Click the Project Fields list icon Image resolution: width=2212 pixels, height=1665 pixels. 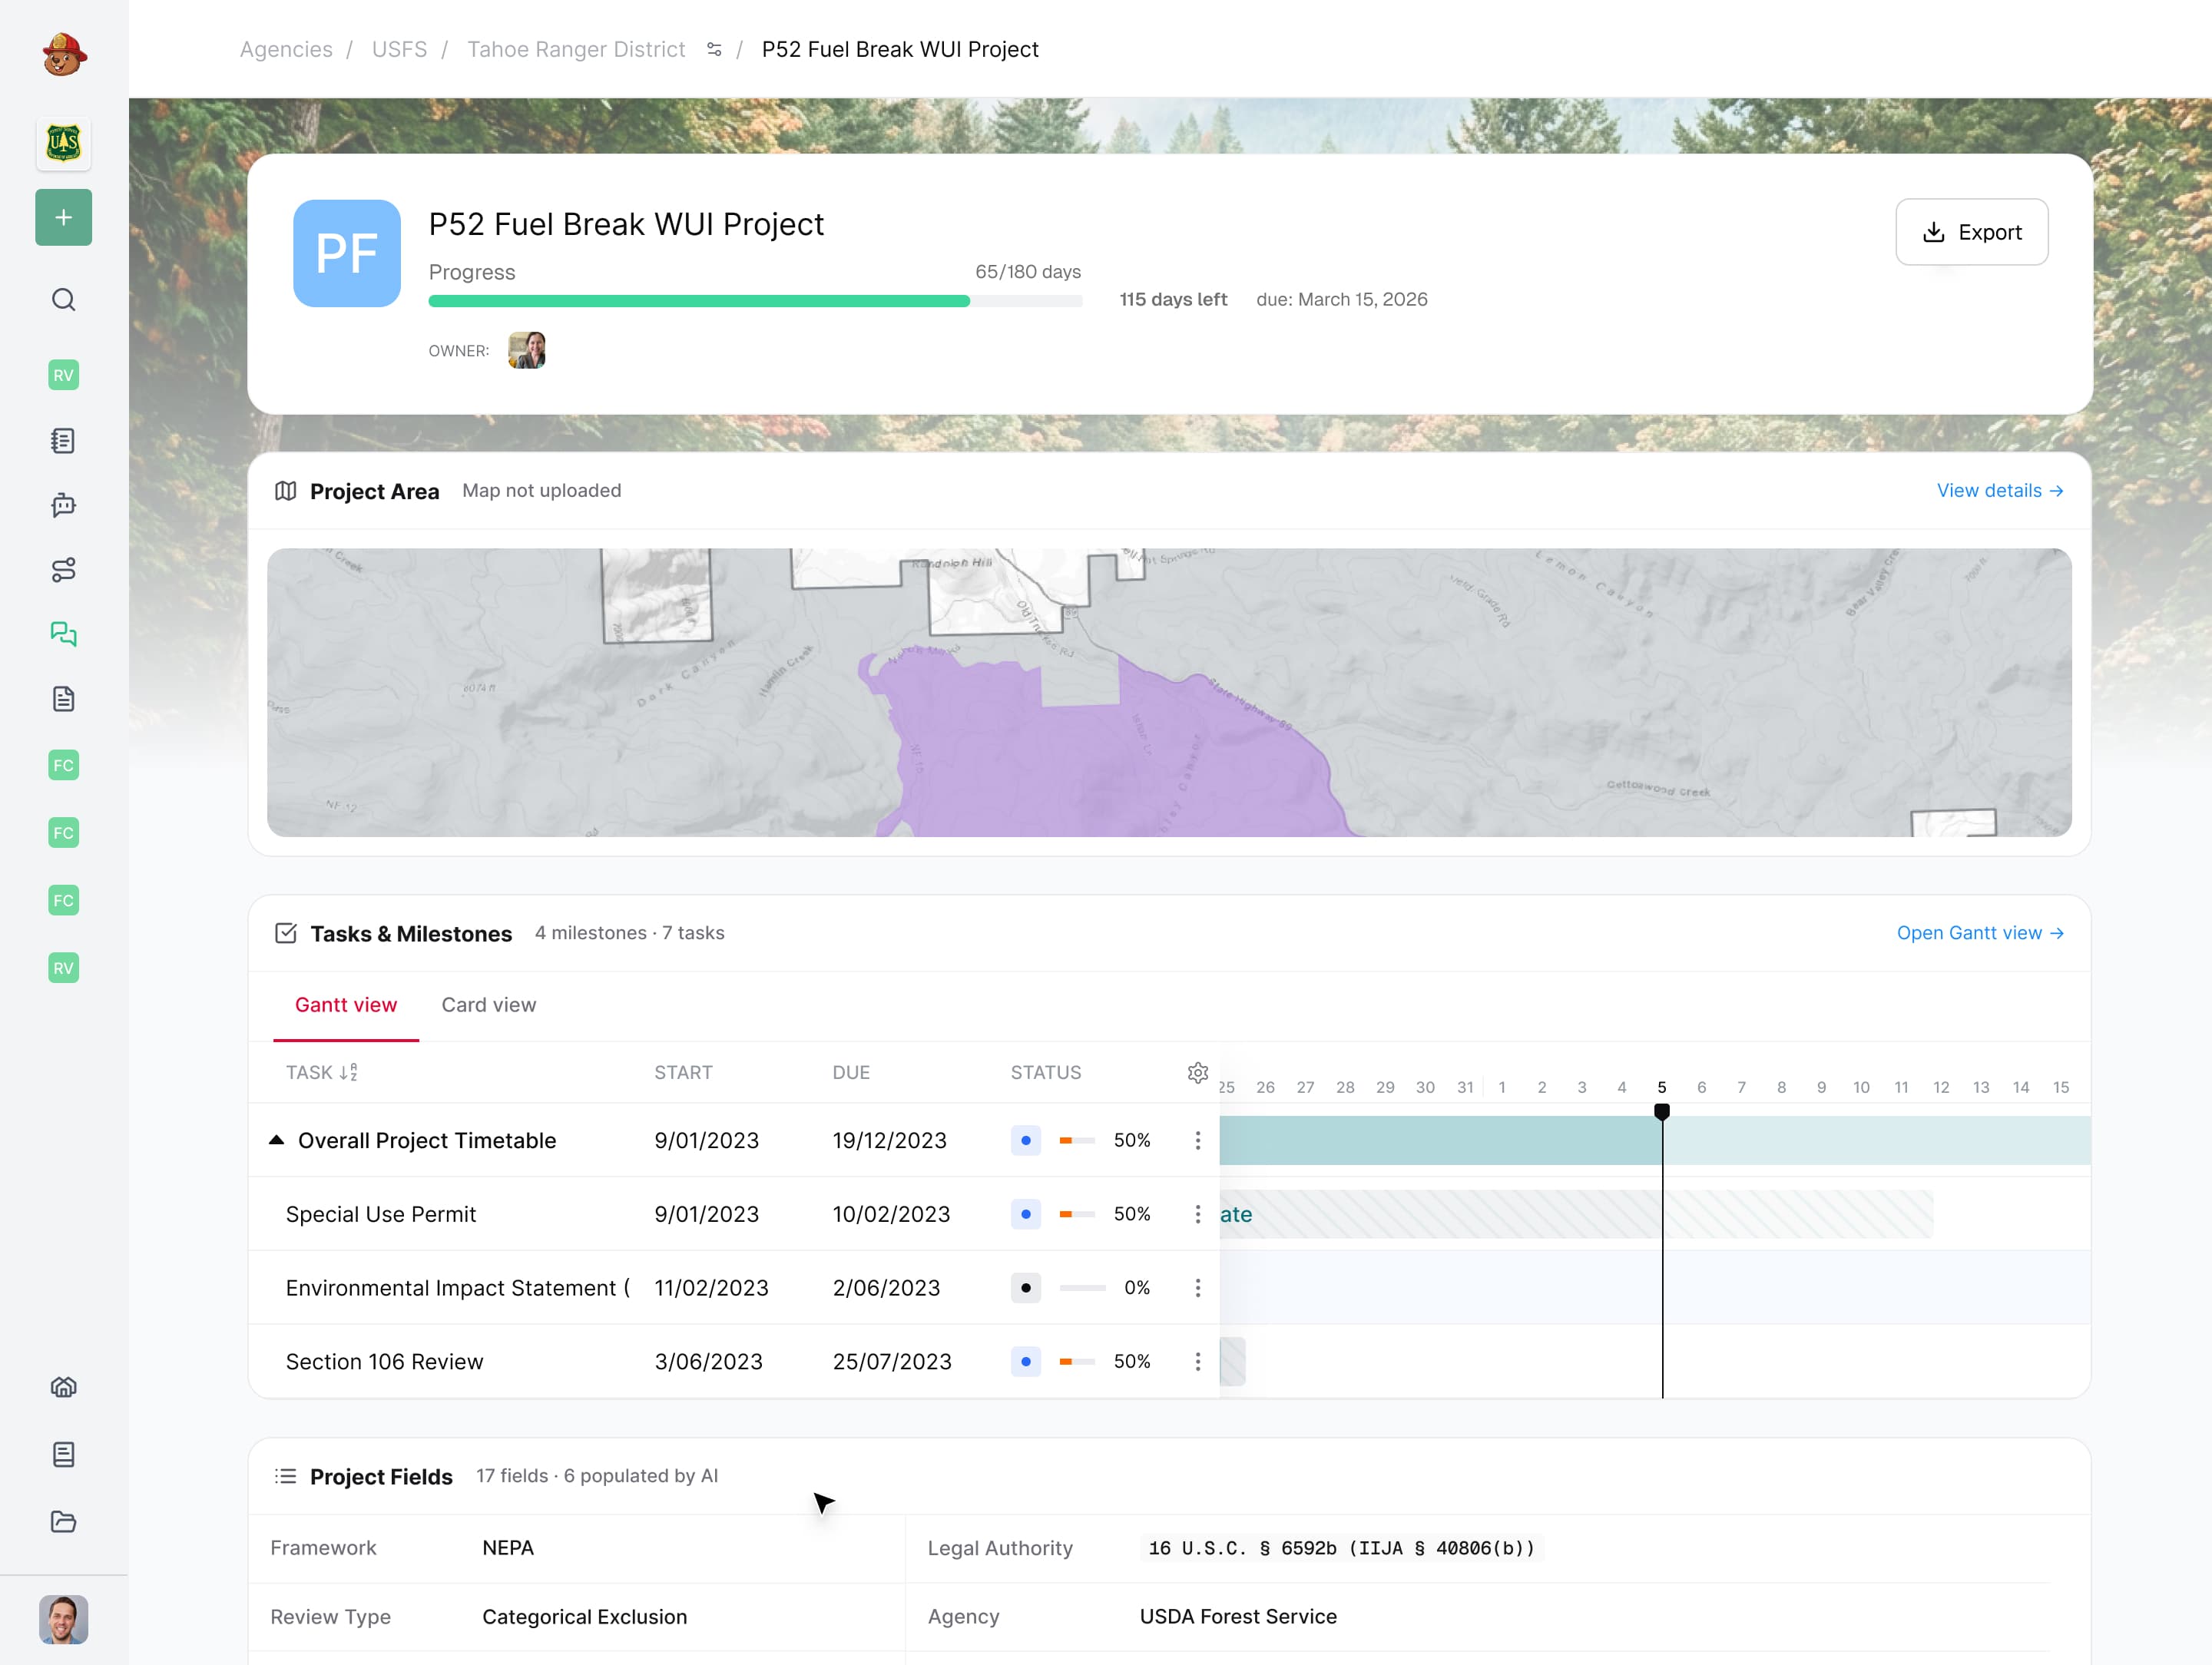[x=286, y=1476]
